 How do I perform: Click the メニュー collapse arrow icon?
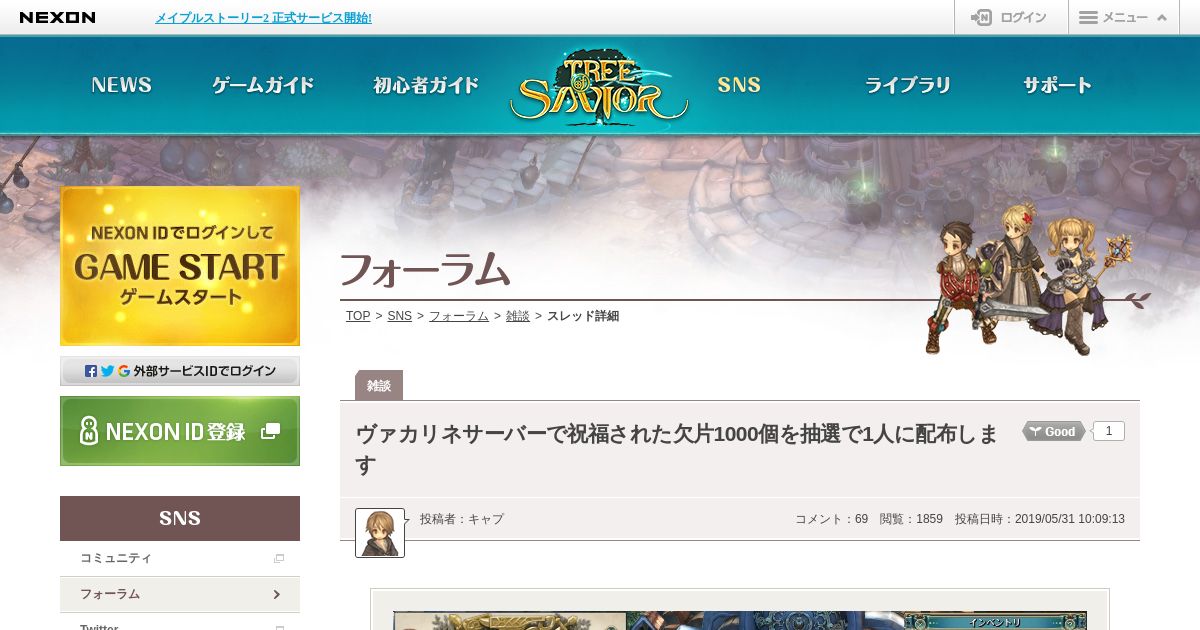click(x=1162, y=18)
